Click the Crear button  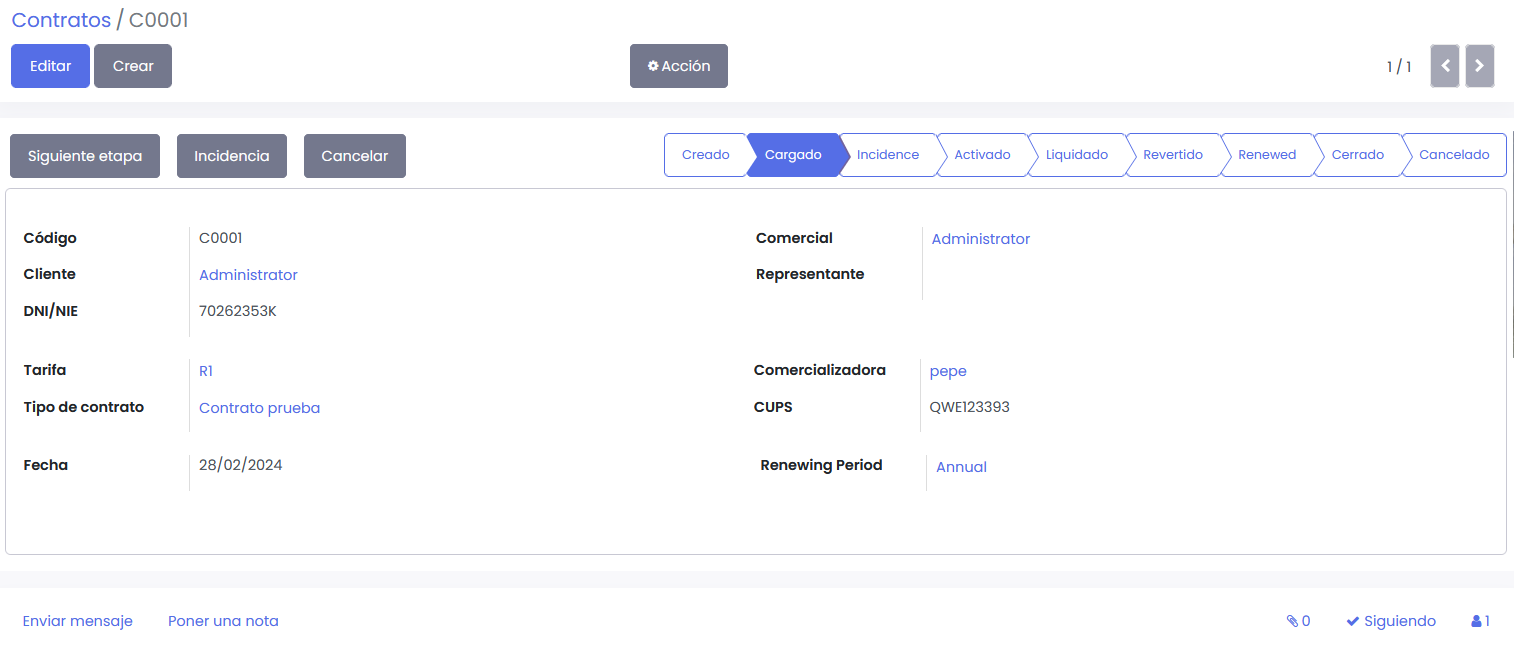(133, 66)
